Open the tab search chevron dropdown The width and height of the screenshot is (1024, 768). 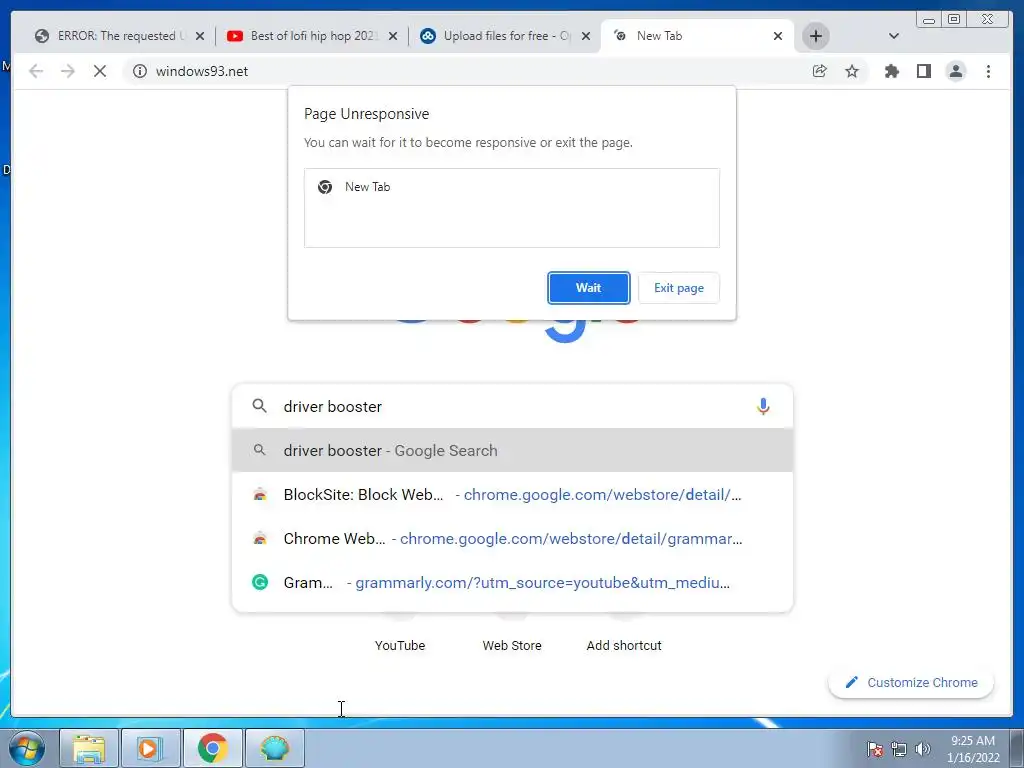pyautogui.click(x=894, y=36)
